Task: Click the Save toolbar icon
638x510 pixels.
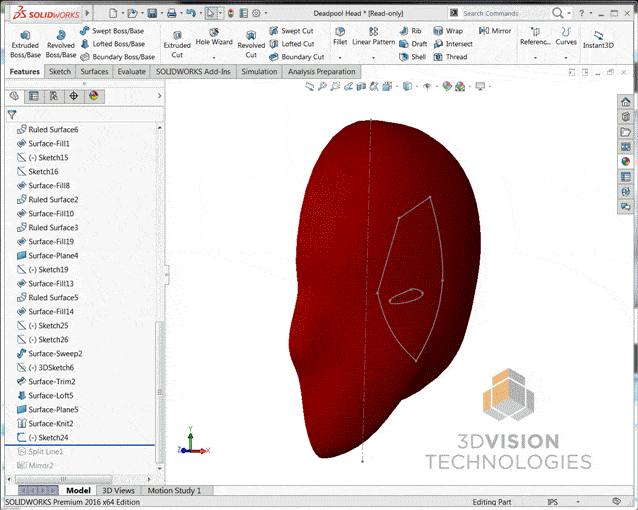Action: (152, 13)
